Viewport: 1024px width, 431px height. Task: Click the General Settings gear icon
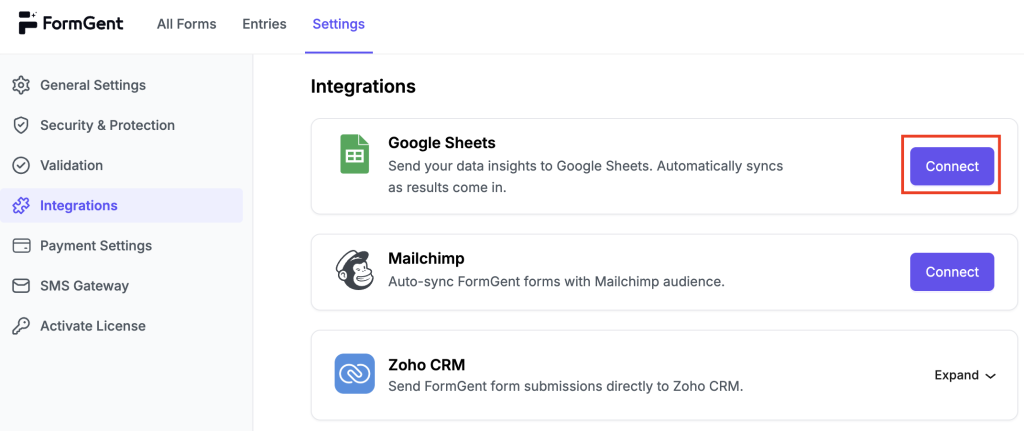tap(22, 85)
